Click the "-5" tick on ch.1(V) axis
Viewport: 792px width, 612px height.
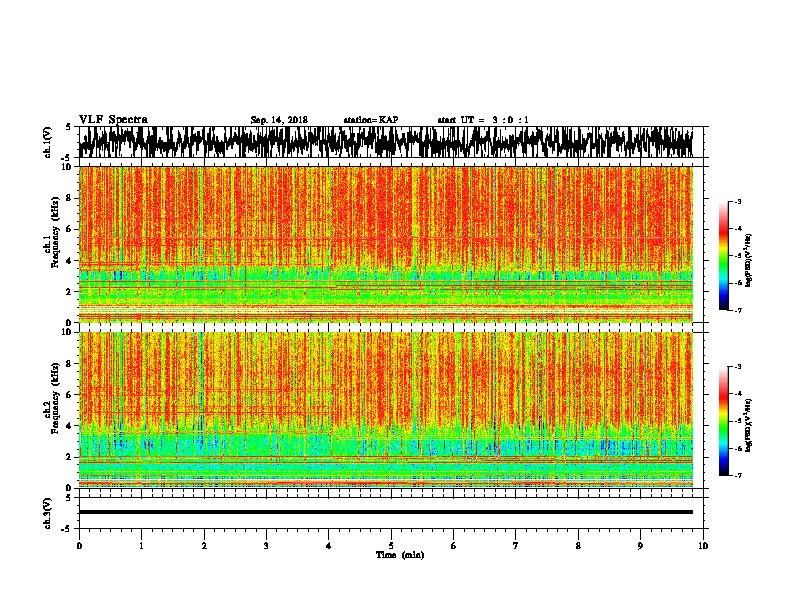point(66,158)
